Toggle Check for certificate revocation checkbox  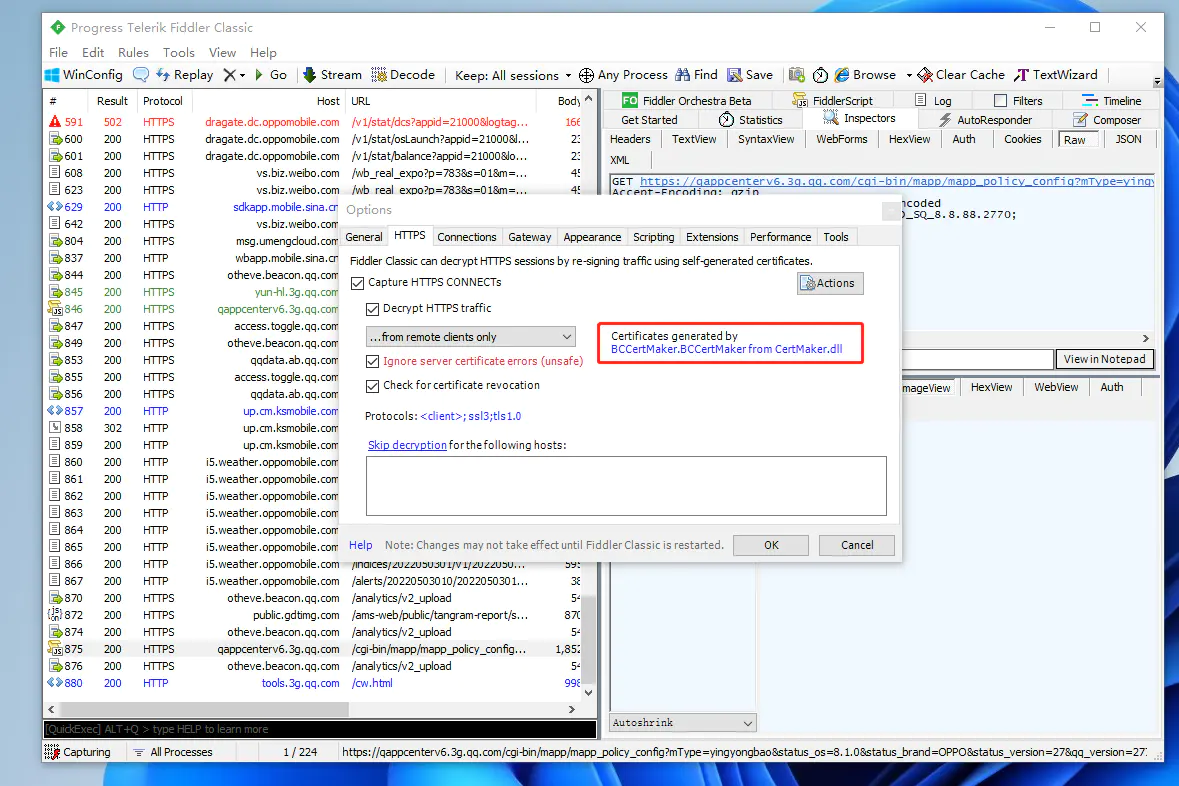pyautogui.click(x=372, y=386)
